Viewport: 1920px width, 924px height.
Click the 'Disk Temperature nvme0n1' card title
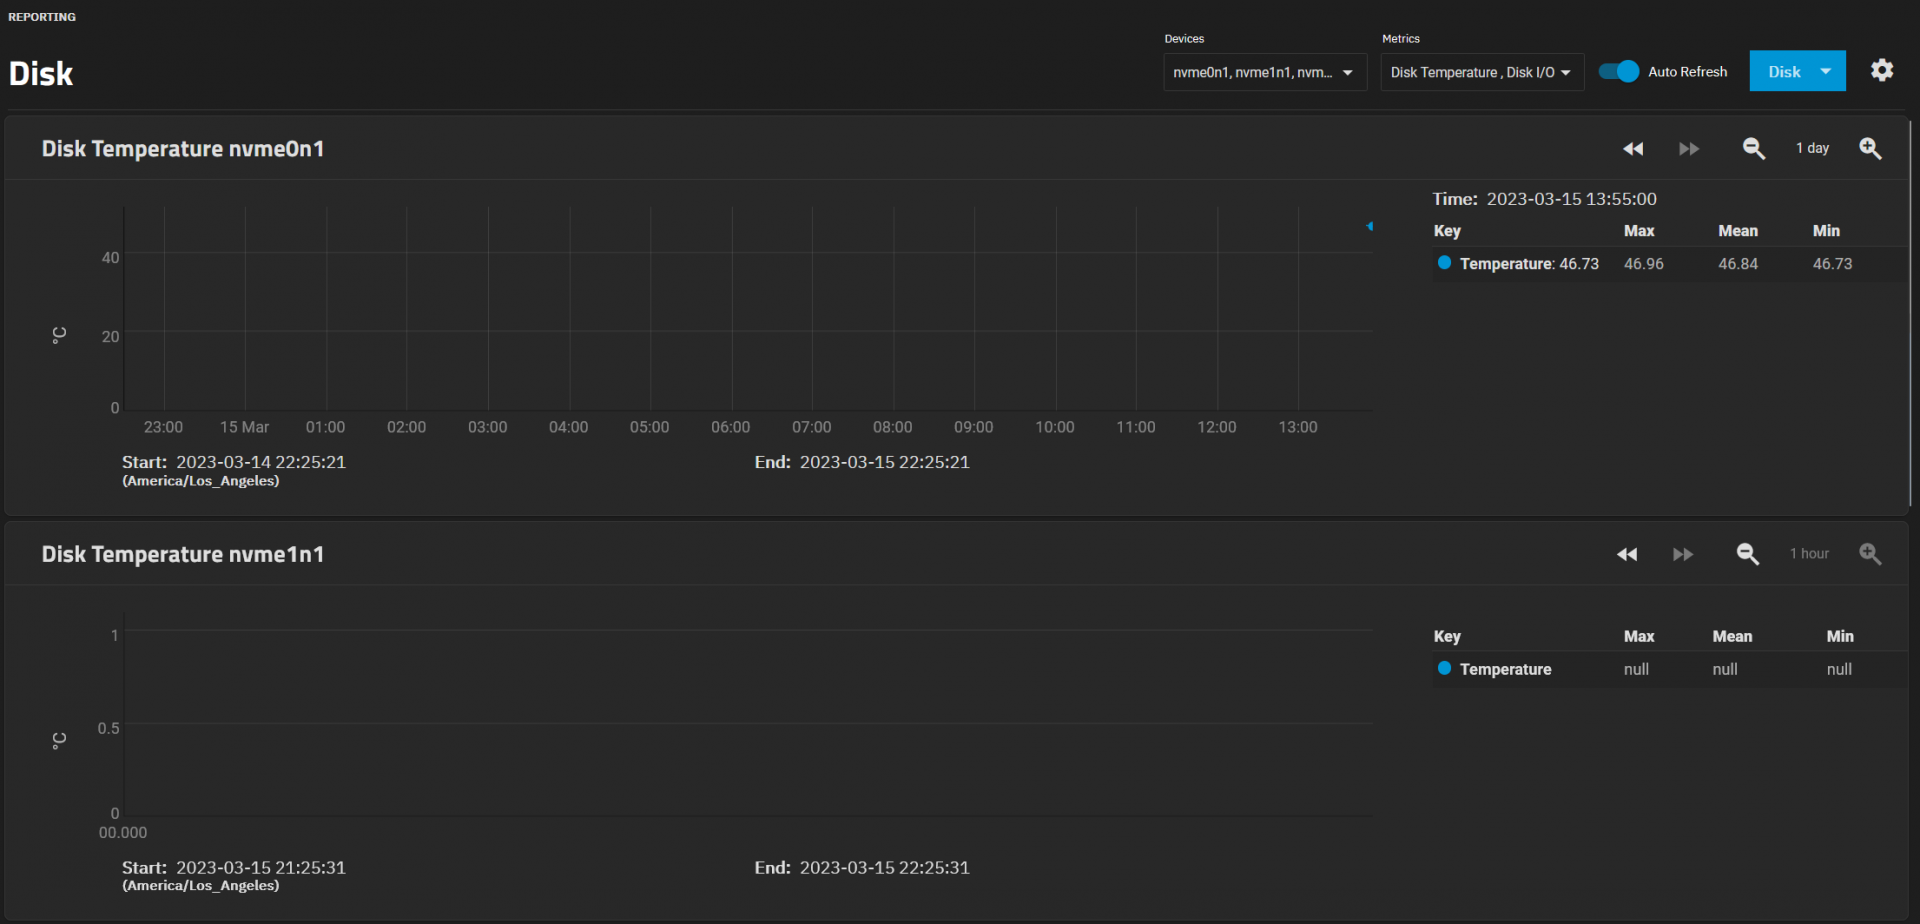click(x=183, y=149)
